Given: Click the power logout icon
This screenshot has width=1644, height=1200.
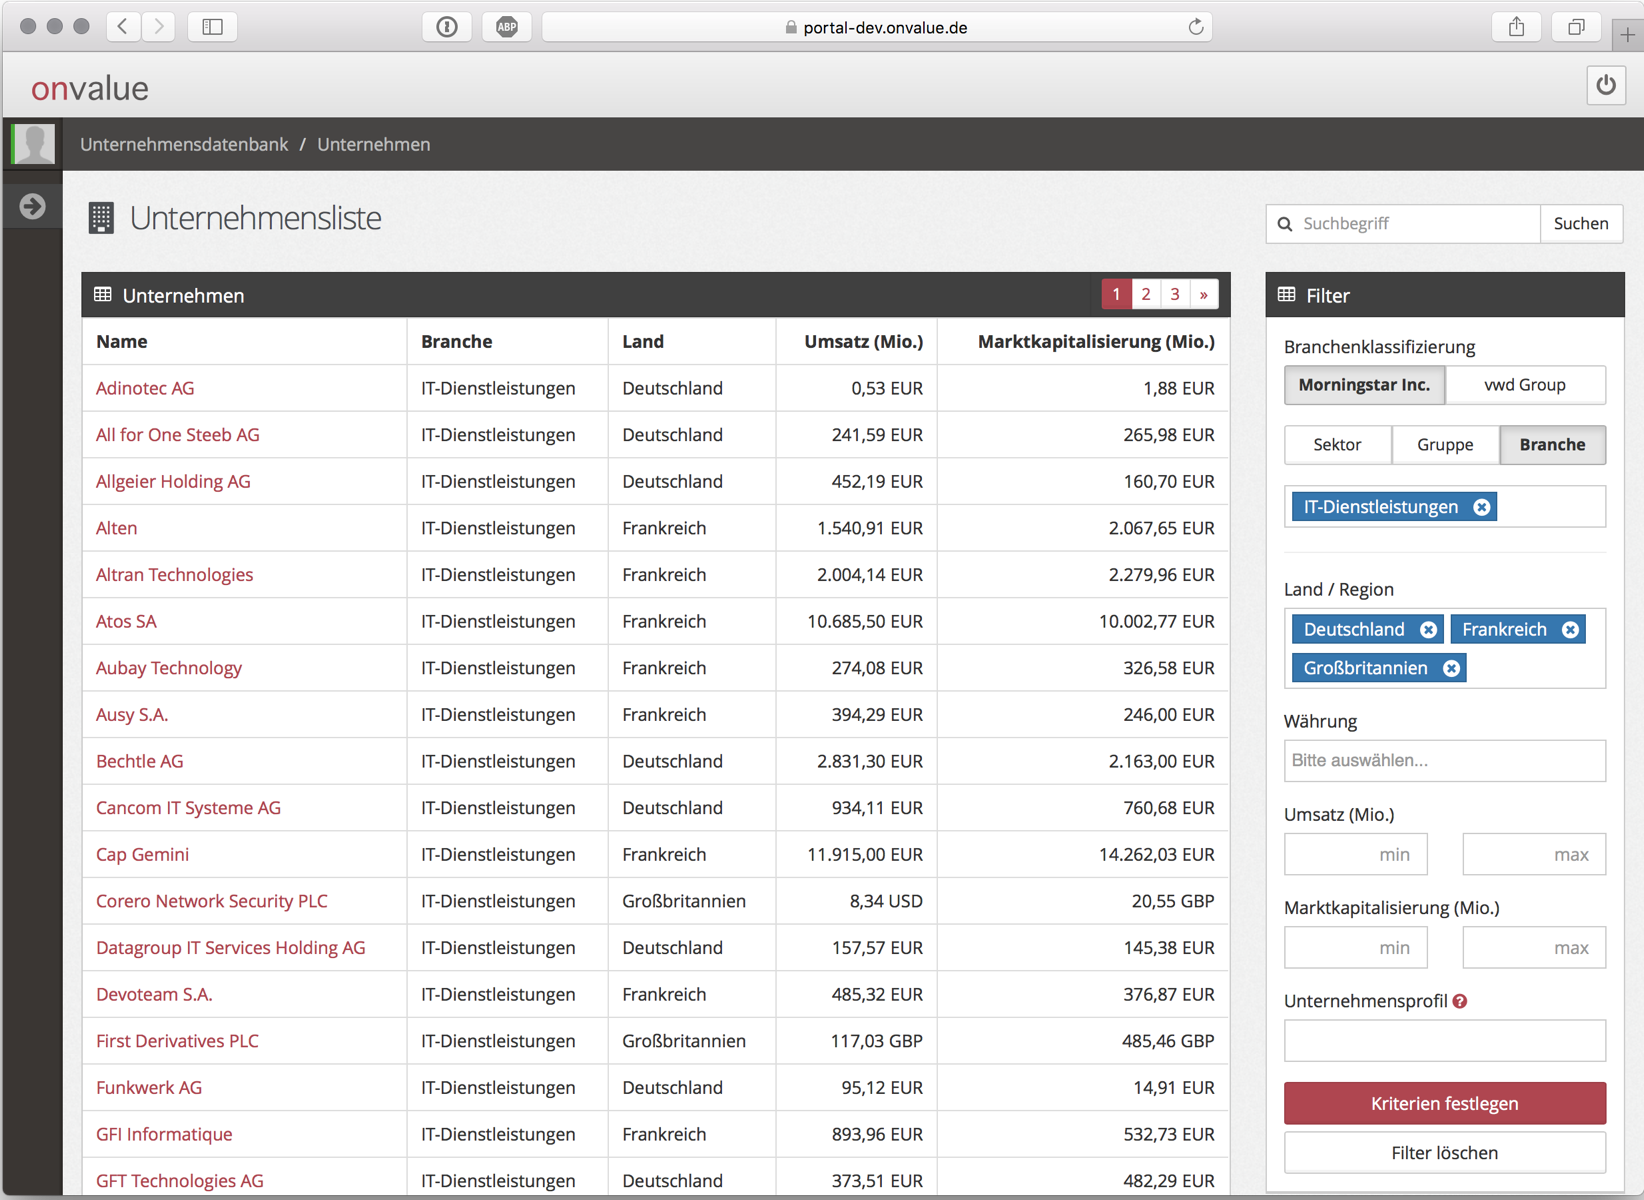Looking at the screenshot, I should pyautogui.click(x=1605, y=86).
